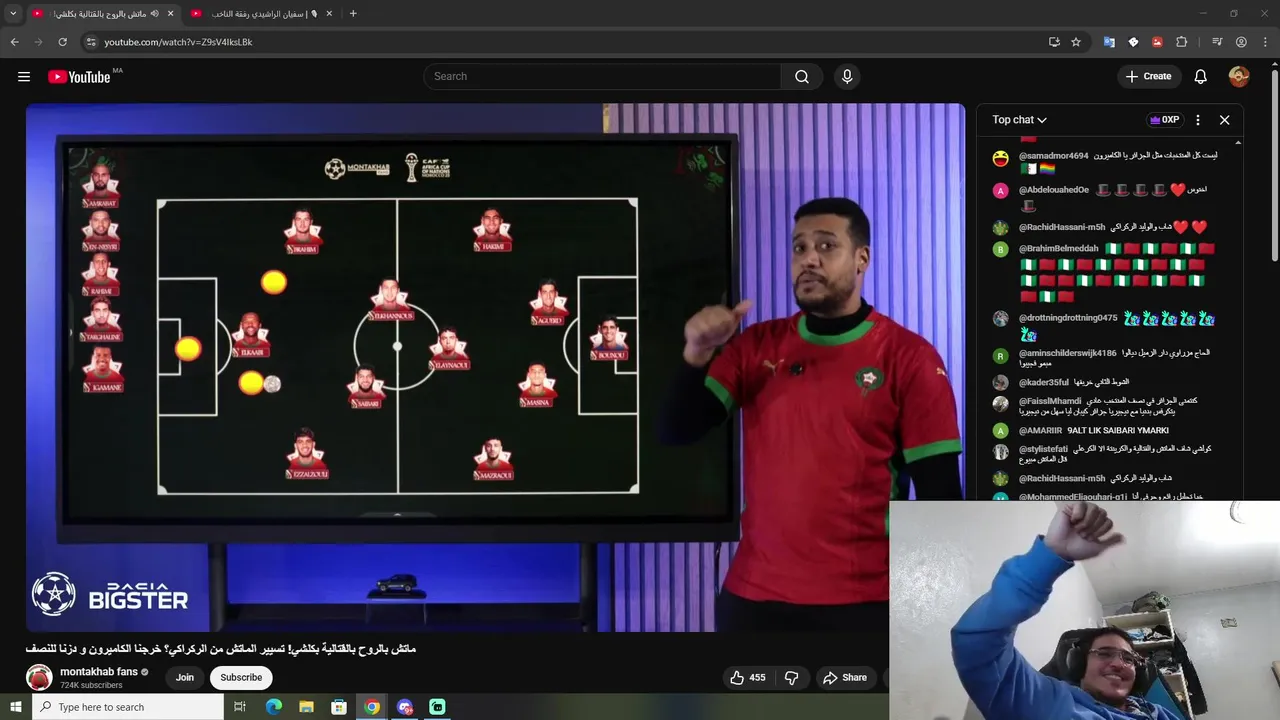Bookmark this page with the star
The image size is (1280, 720).
point(1076,42)
